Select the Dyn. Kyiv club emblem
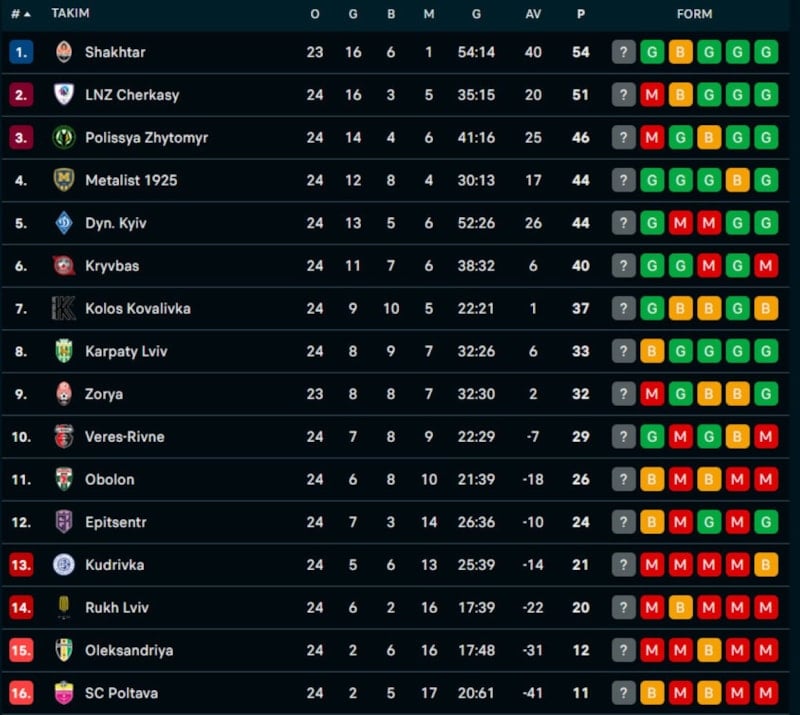800x715 pixels. (64, 223)
